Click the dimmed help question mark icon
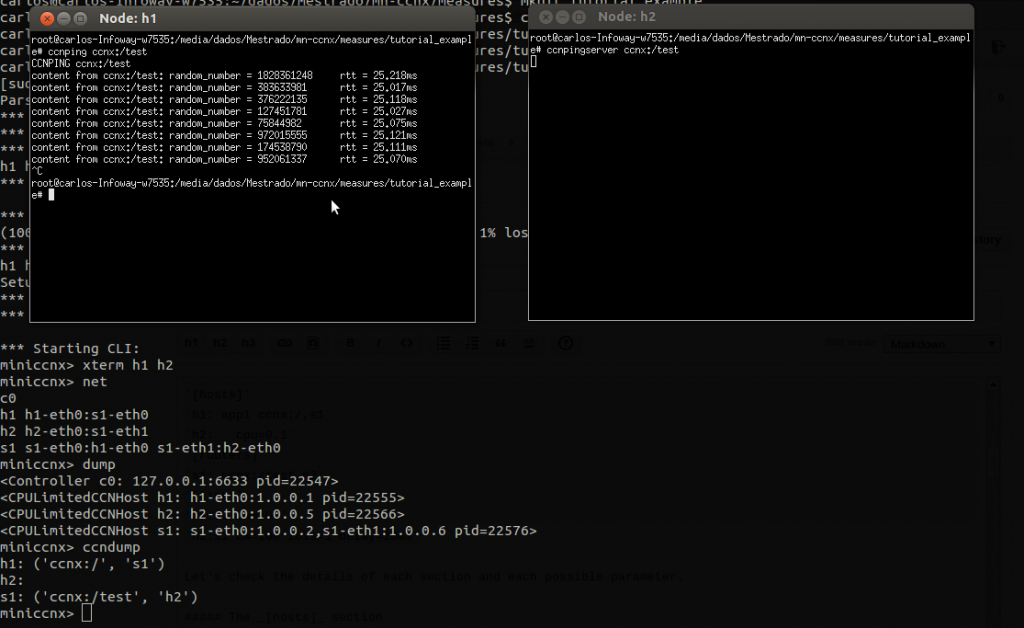The width and height of the screenshot is (1024, 628). coord(566,343)
